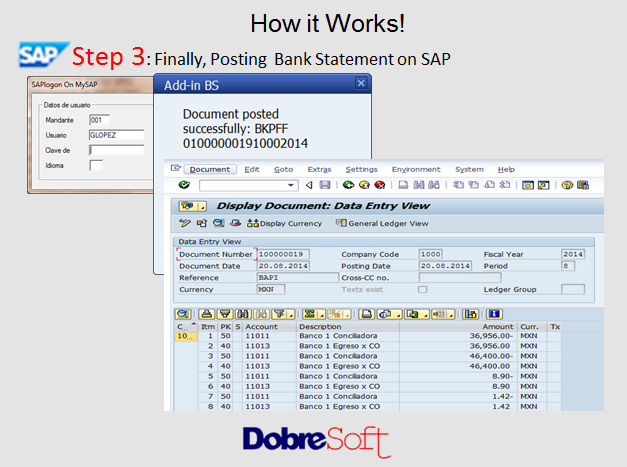The width and height of the screenshot is (627, 467).
Task: Select item 4 account cell 11013
Action: [x=270, y=366]
